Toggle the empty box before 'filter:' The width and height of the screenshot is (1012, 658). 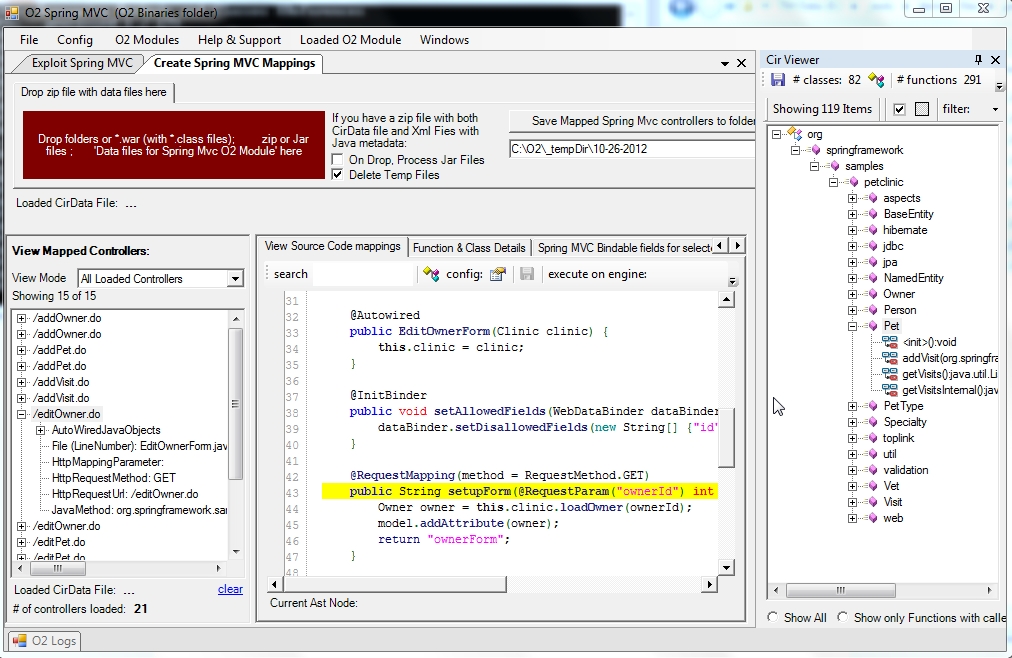(922, 109)
